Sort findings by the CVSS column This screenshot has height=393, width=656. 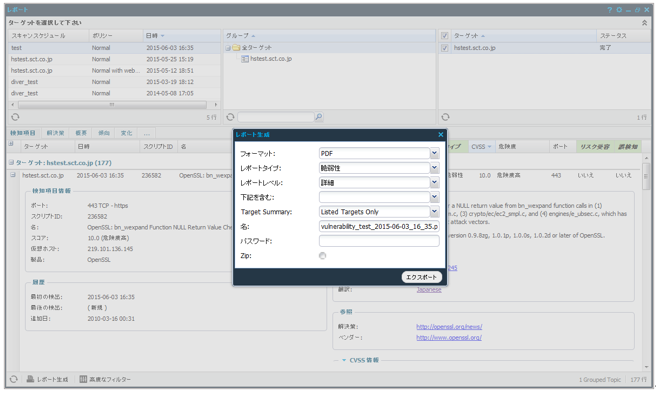481,146
